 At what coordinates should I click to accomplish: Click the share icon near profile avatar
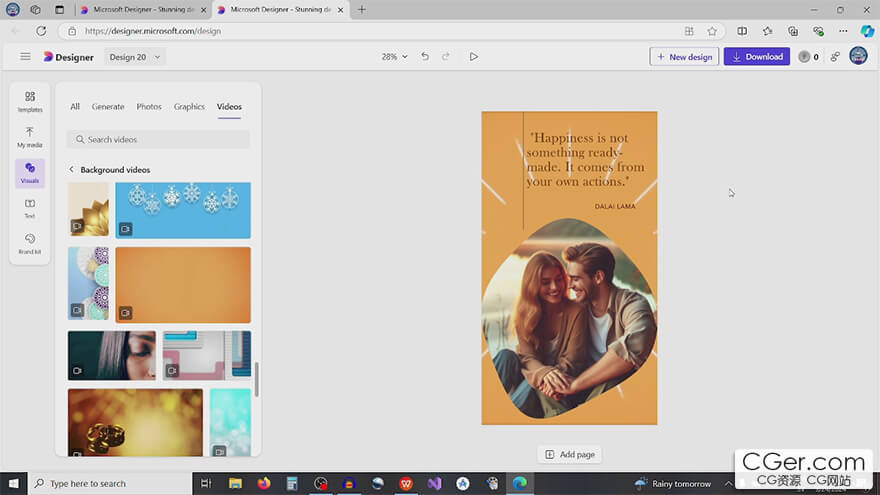click(835, 57)
